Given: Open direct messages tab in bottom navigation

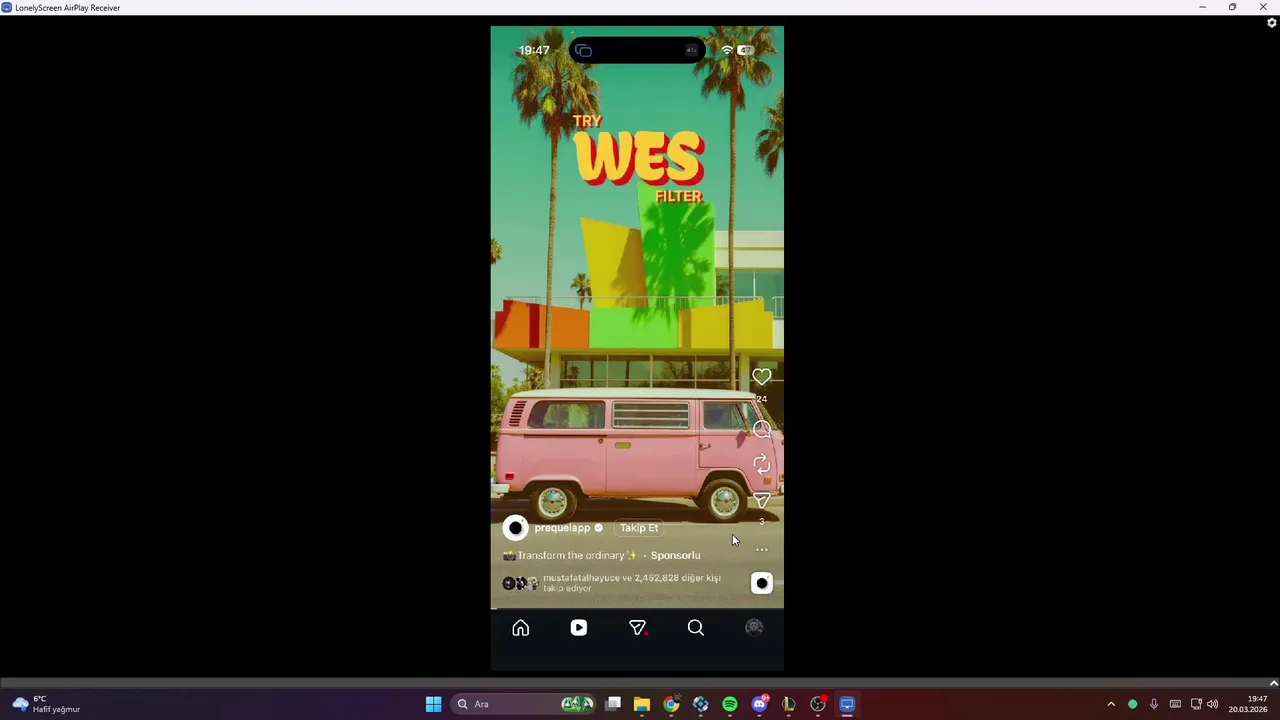Looking at the screenshot, I should (x=637, y=628).
